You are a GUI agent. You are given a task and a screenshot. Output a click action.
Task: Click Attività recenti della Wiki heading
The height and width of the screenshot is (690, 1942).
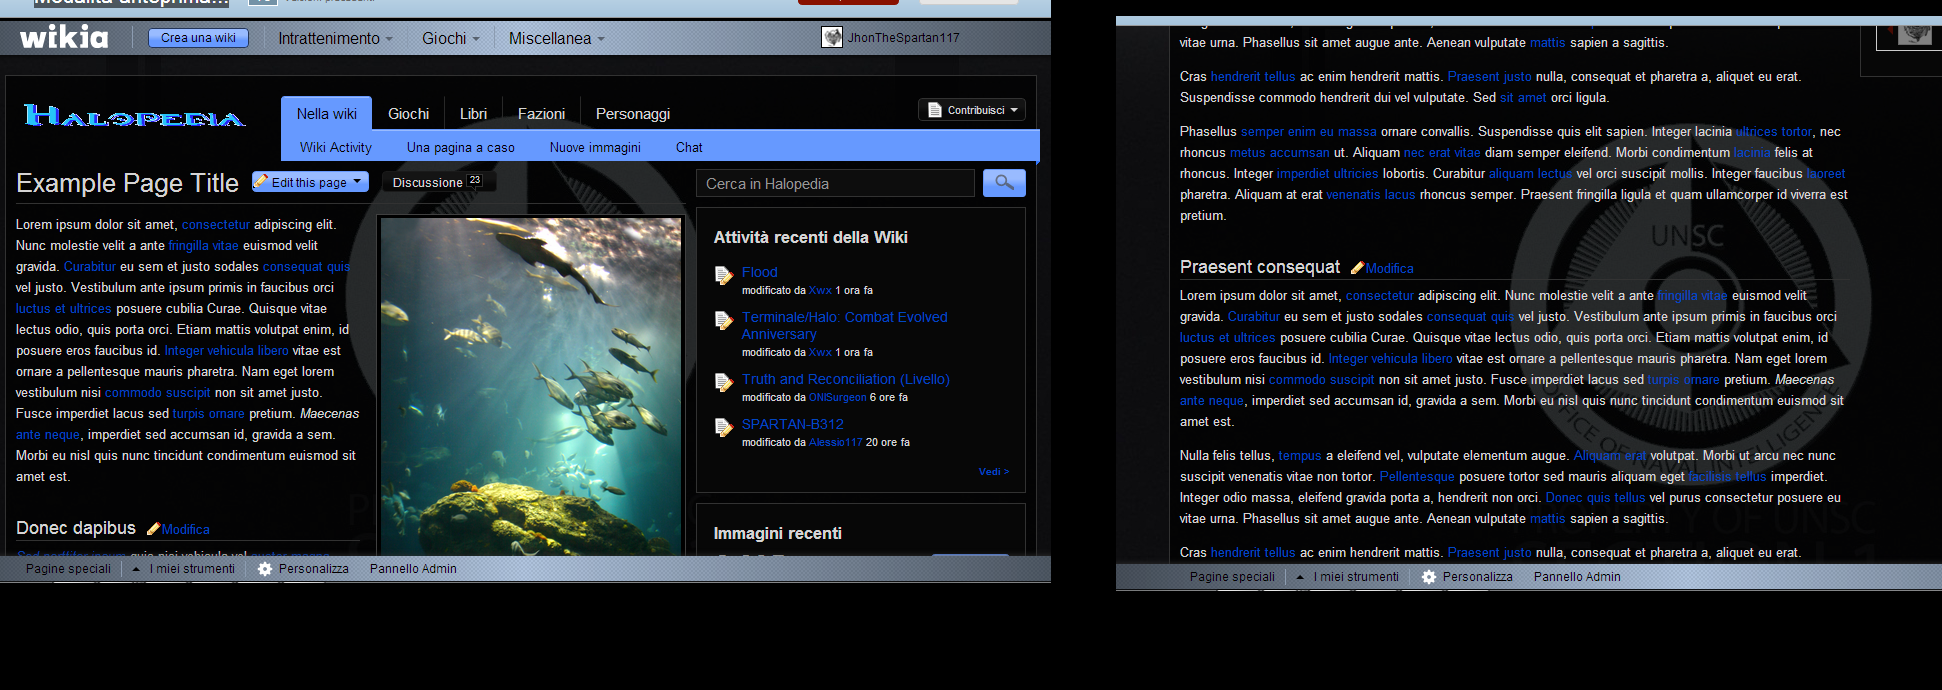(x=810, y=237)
